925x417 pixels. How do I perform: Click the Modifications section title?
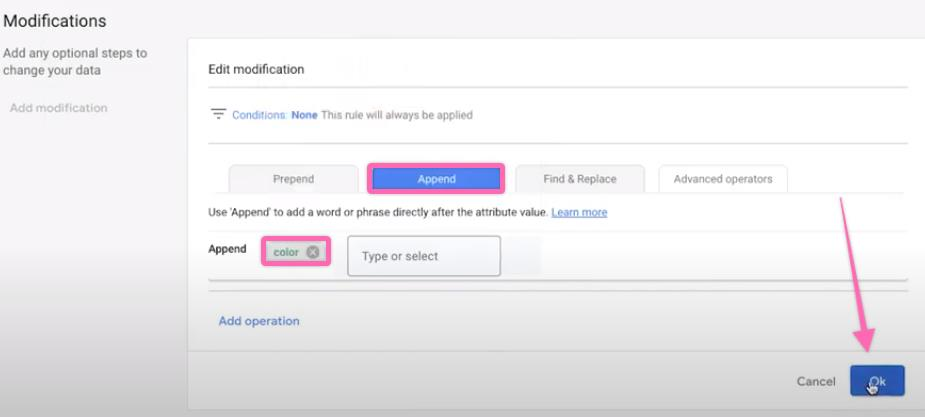coord(55,20)
